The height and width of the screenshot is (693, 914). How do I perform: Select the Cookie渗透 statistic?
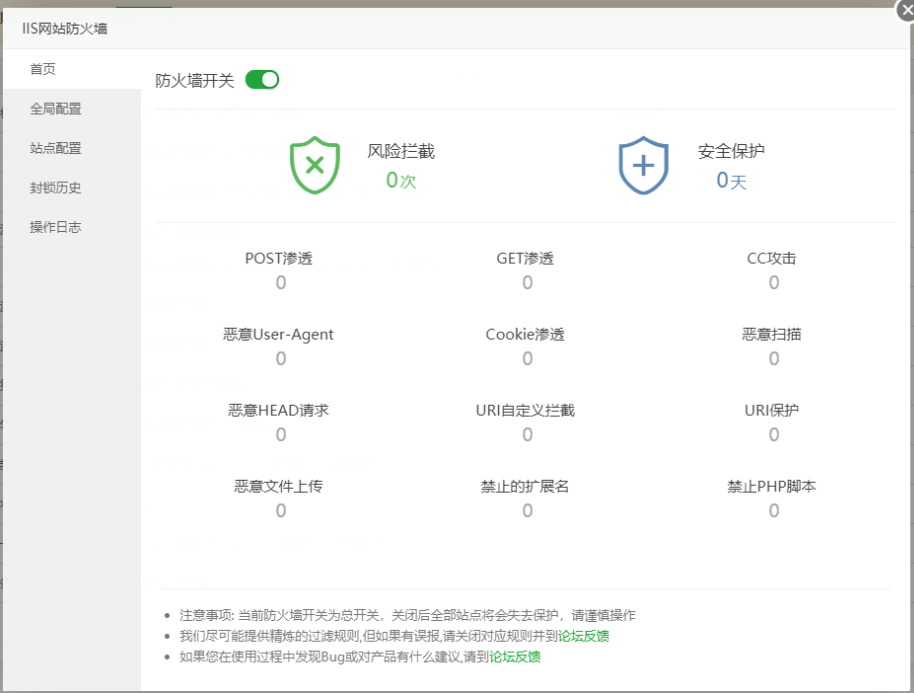(x=526, y=346)
